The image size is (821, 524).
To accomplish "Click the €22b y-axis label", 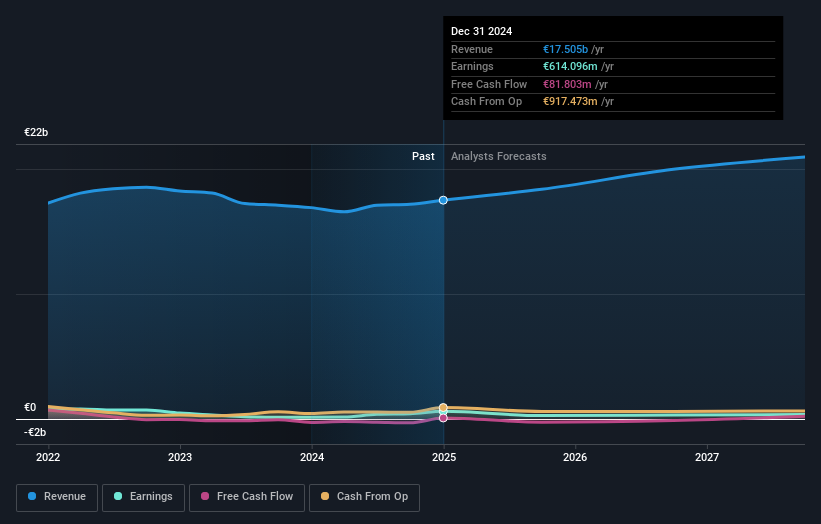I will tap(36, 132).
